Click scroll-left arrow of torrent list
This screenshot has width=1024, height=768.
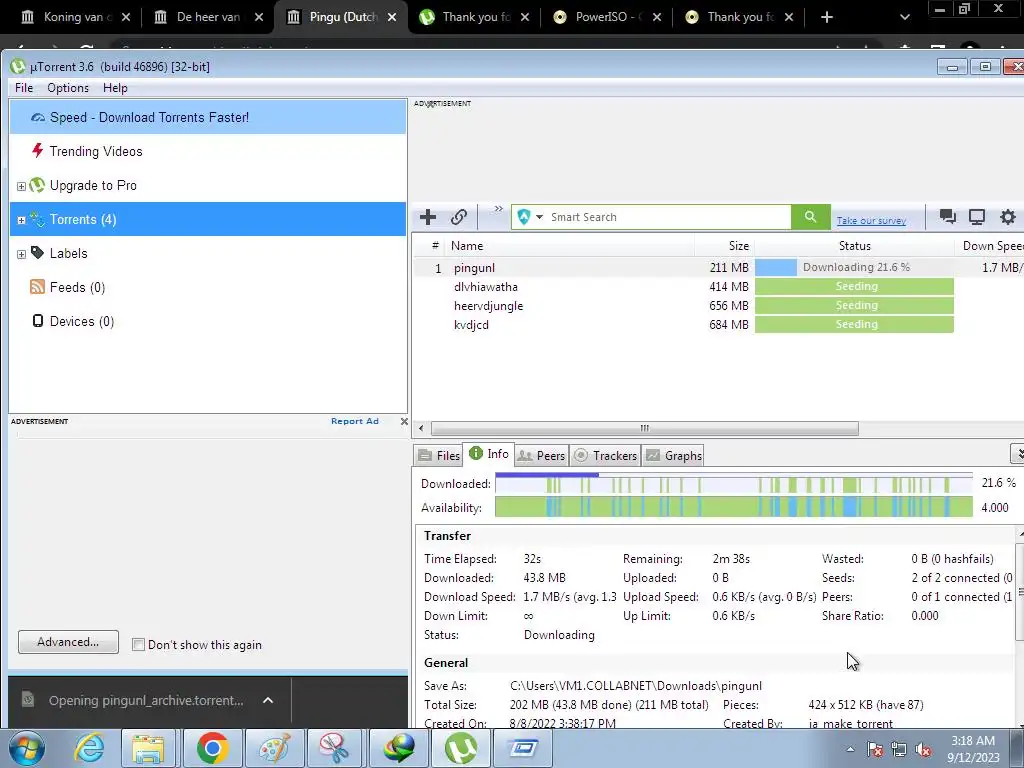pos(421,428)
